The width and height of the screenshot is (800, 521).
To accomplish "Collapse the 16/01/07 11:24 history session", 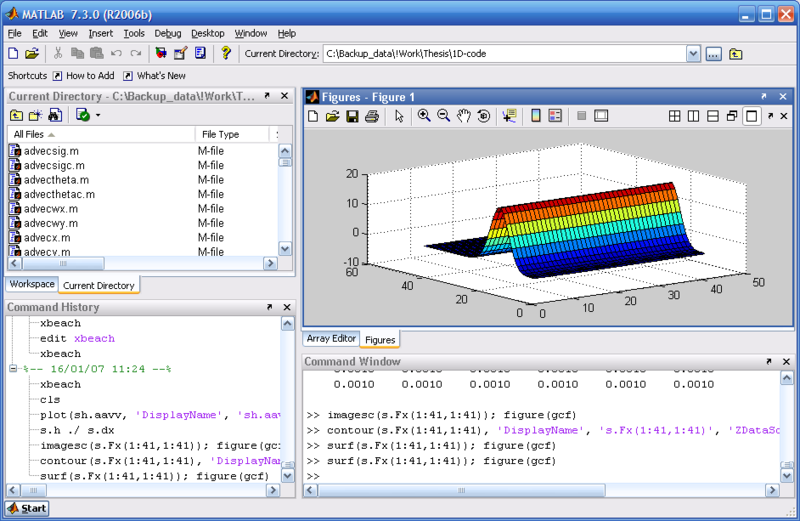I will (13, 368).
